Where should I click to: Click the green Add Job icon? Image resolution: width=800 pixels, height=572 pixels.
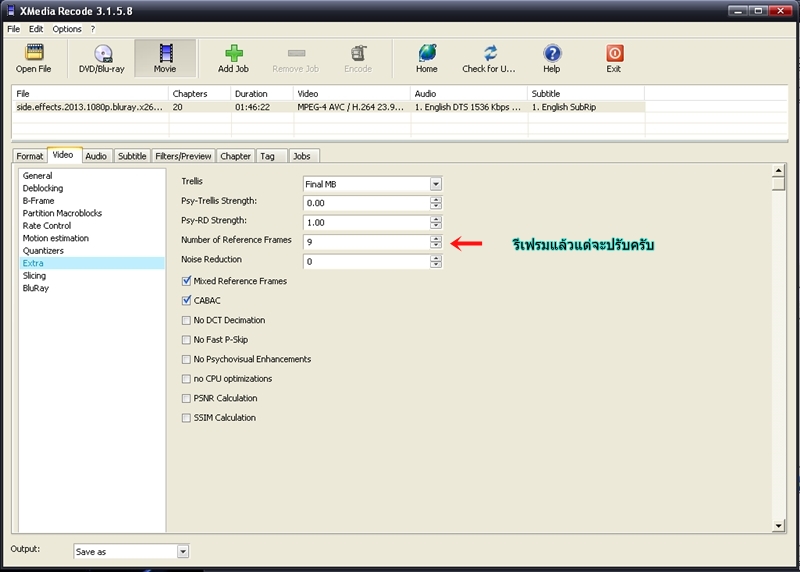(233, 53)
